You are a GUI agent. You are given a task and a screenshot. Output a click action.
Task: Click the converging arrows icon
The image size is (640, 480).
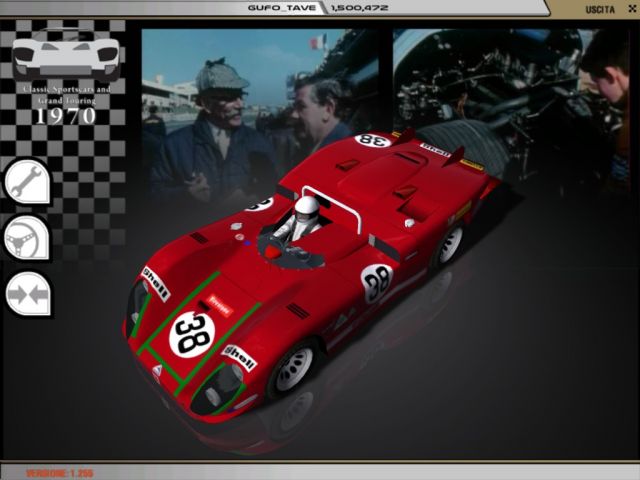coord(28,294)
